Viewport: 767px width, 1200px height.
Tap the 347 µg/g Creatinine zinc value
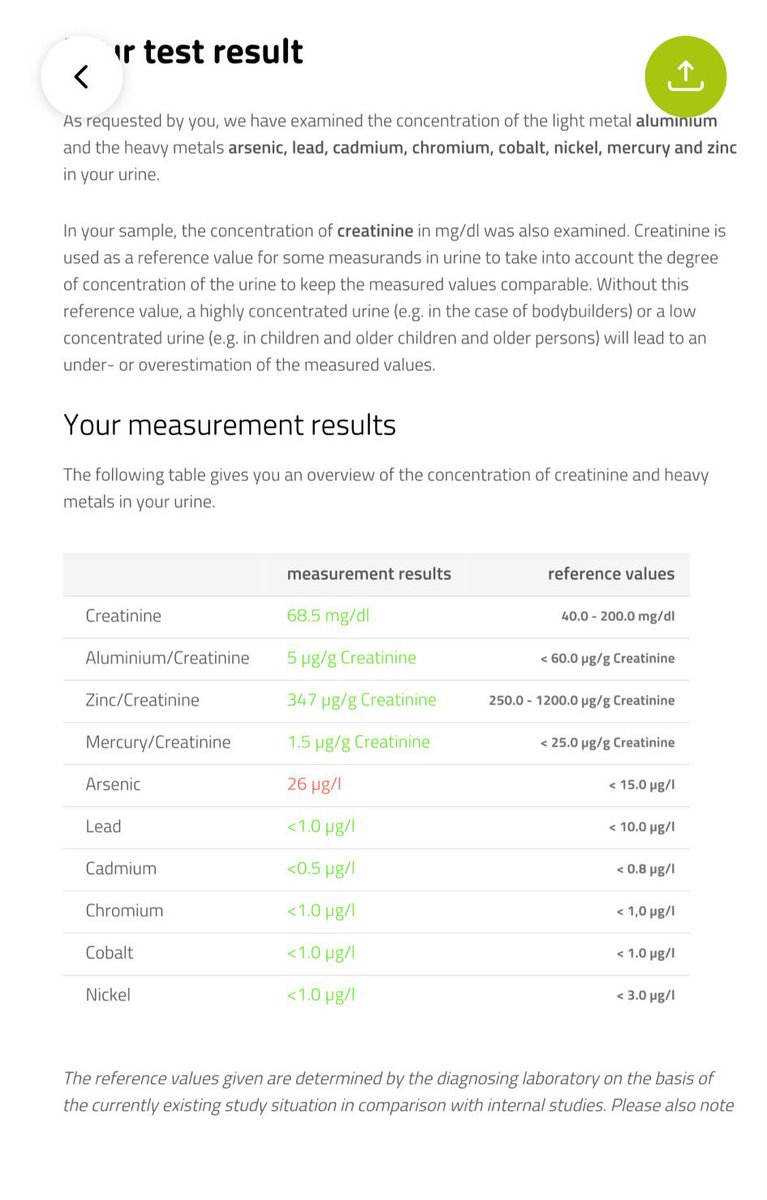coord(361,701)
